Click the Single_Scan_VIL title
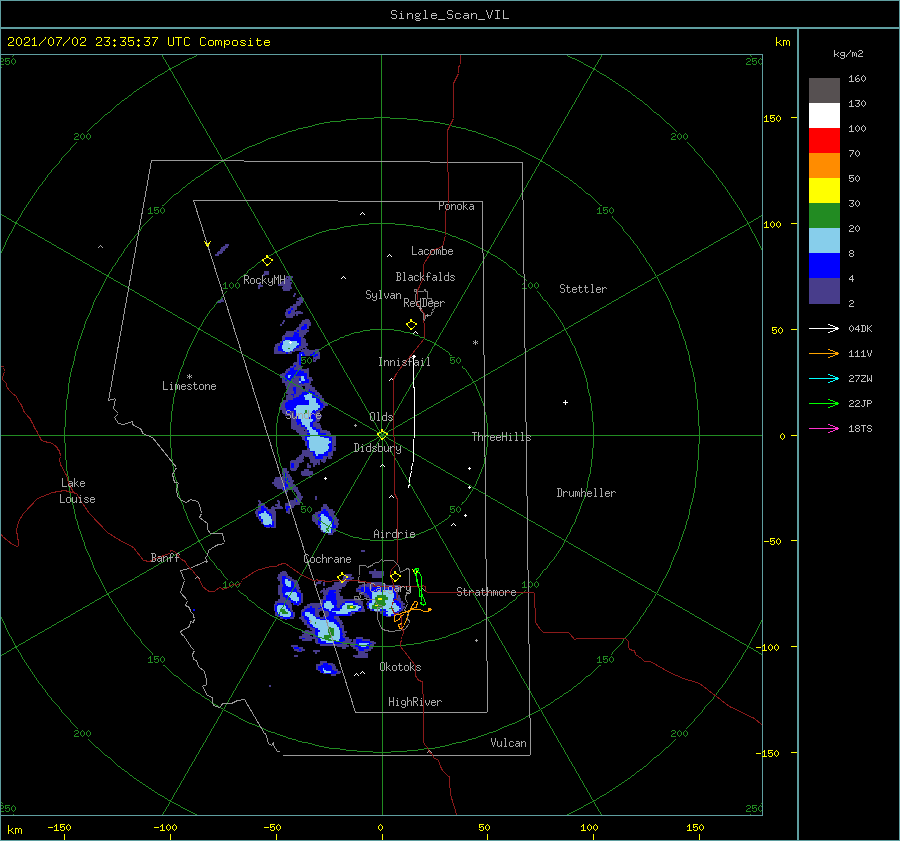The height and width of the screenshot is (841, 900). coord(449,15)
